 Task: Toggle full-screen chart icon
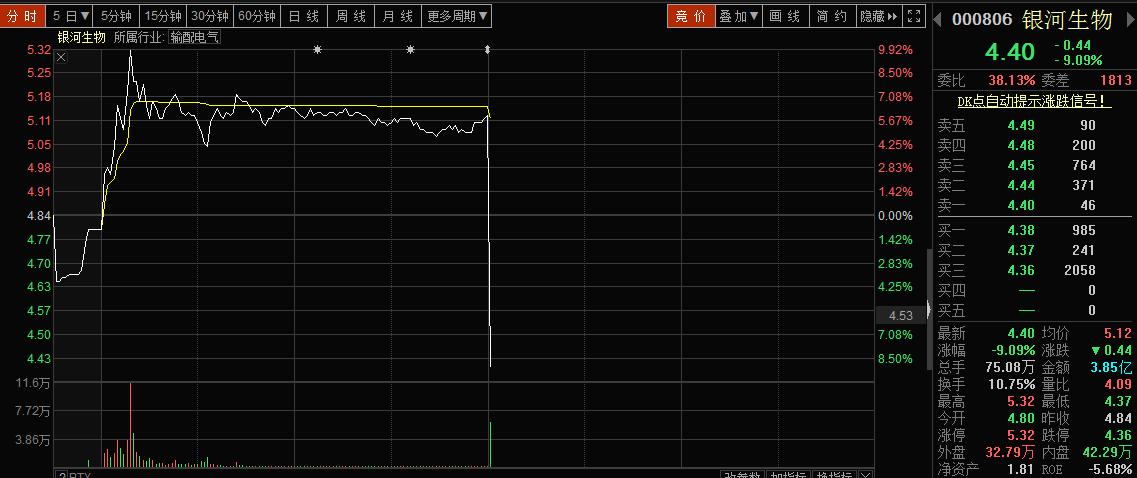pos(915,16)
